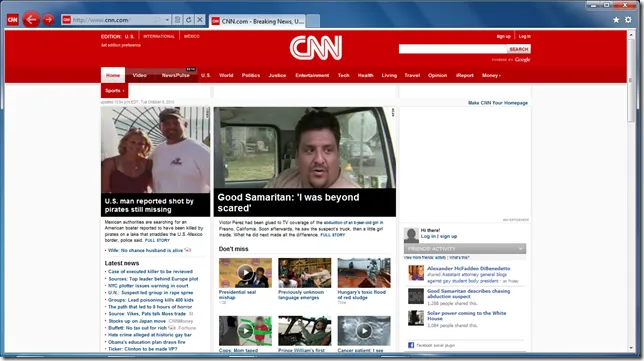644x361 pixels.
Task: Click in the CNN search text field
Action: (453, 49)
